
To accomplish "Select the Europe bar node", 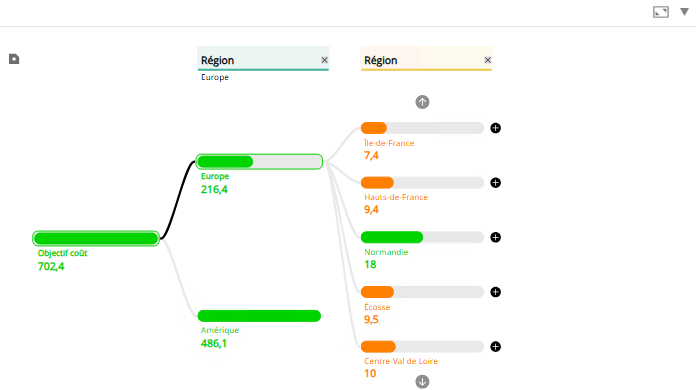I will 259,162.
